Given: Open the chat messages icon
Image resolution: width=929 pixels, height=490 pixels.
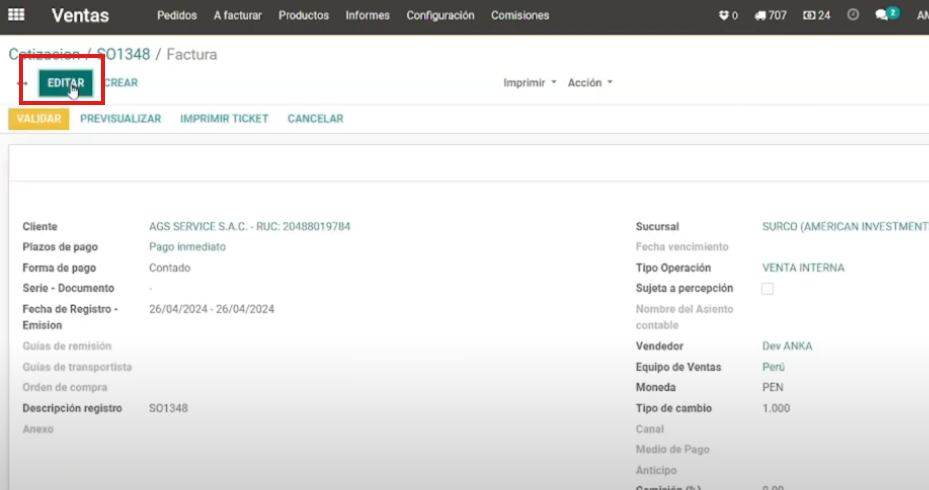Looking at the screenshot, I should coord(887,14).
